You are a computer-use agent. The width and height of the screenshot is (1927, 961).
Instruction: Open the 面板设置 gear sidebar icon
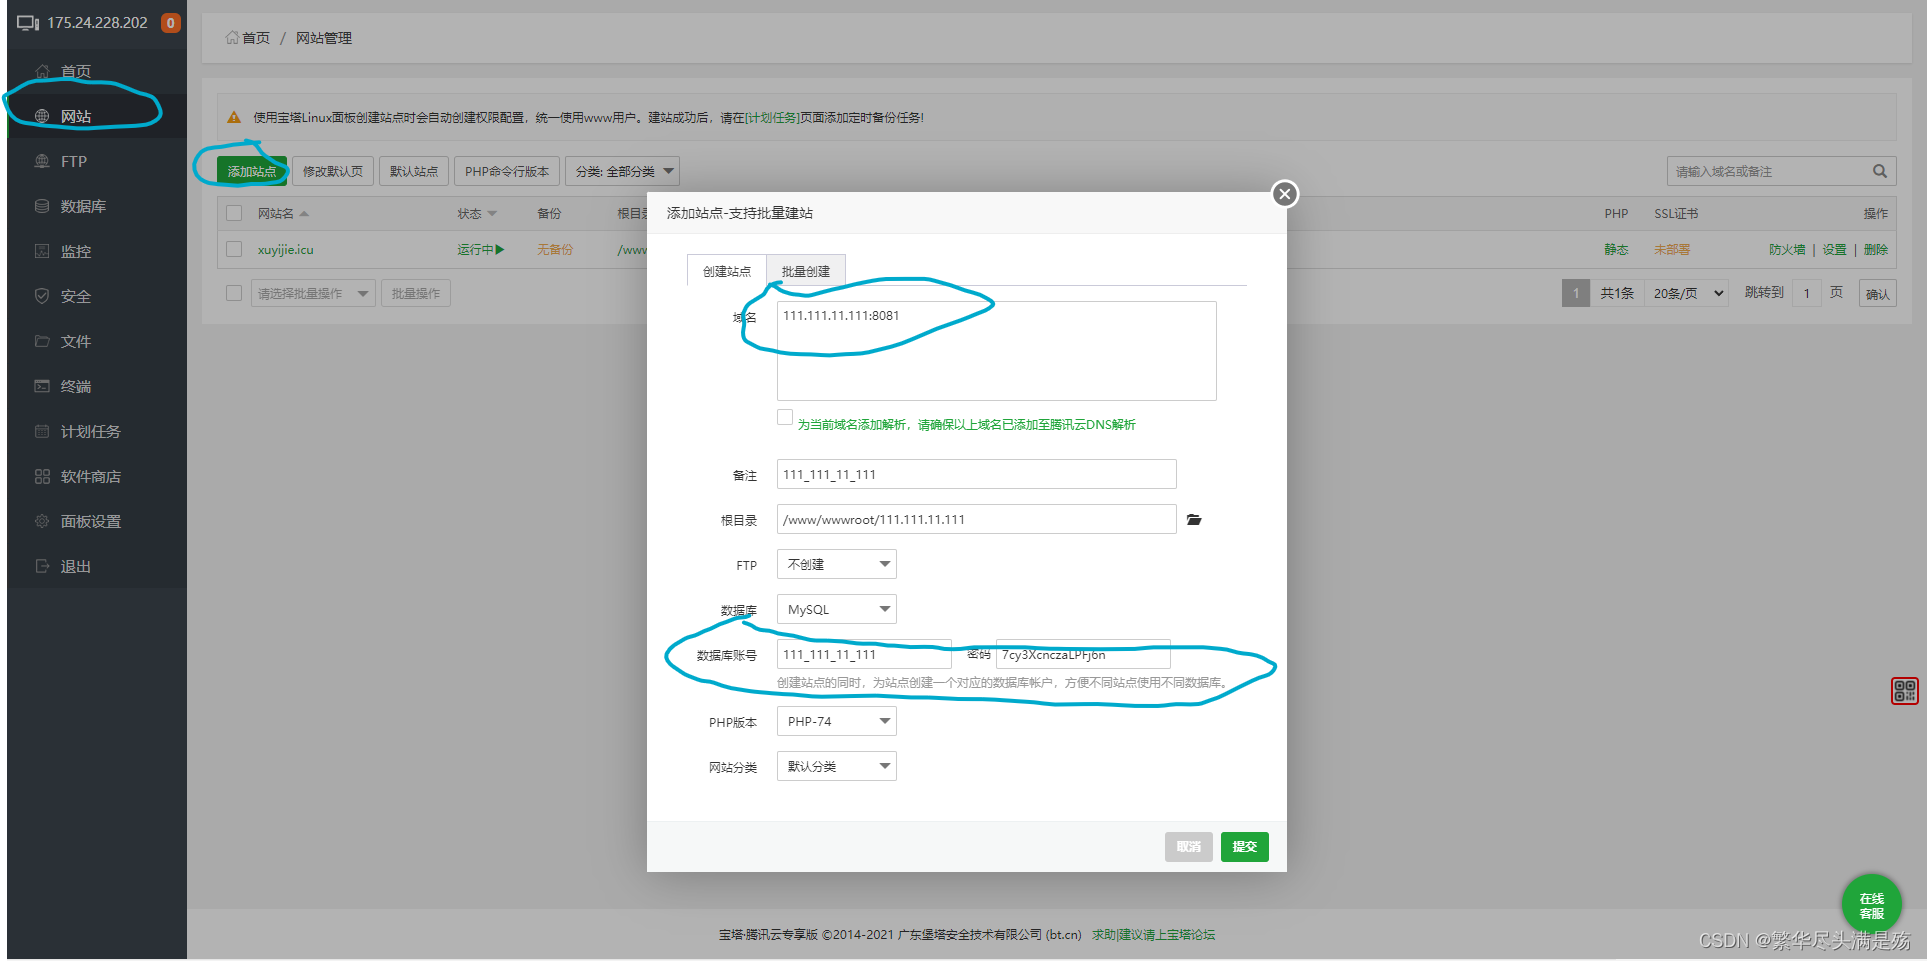point(42,521)
